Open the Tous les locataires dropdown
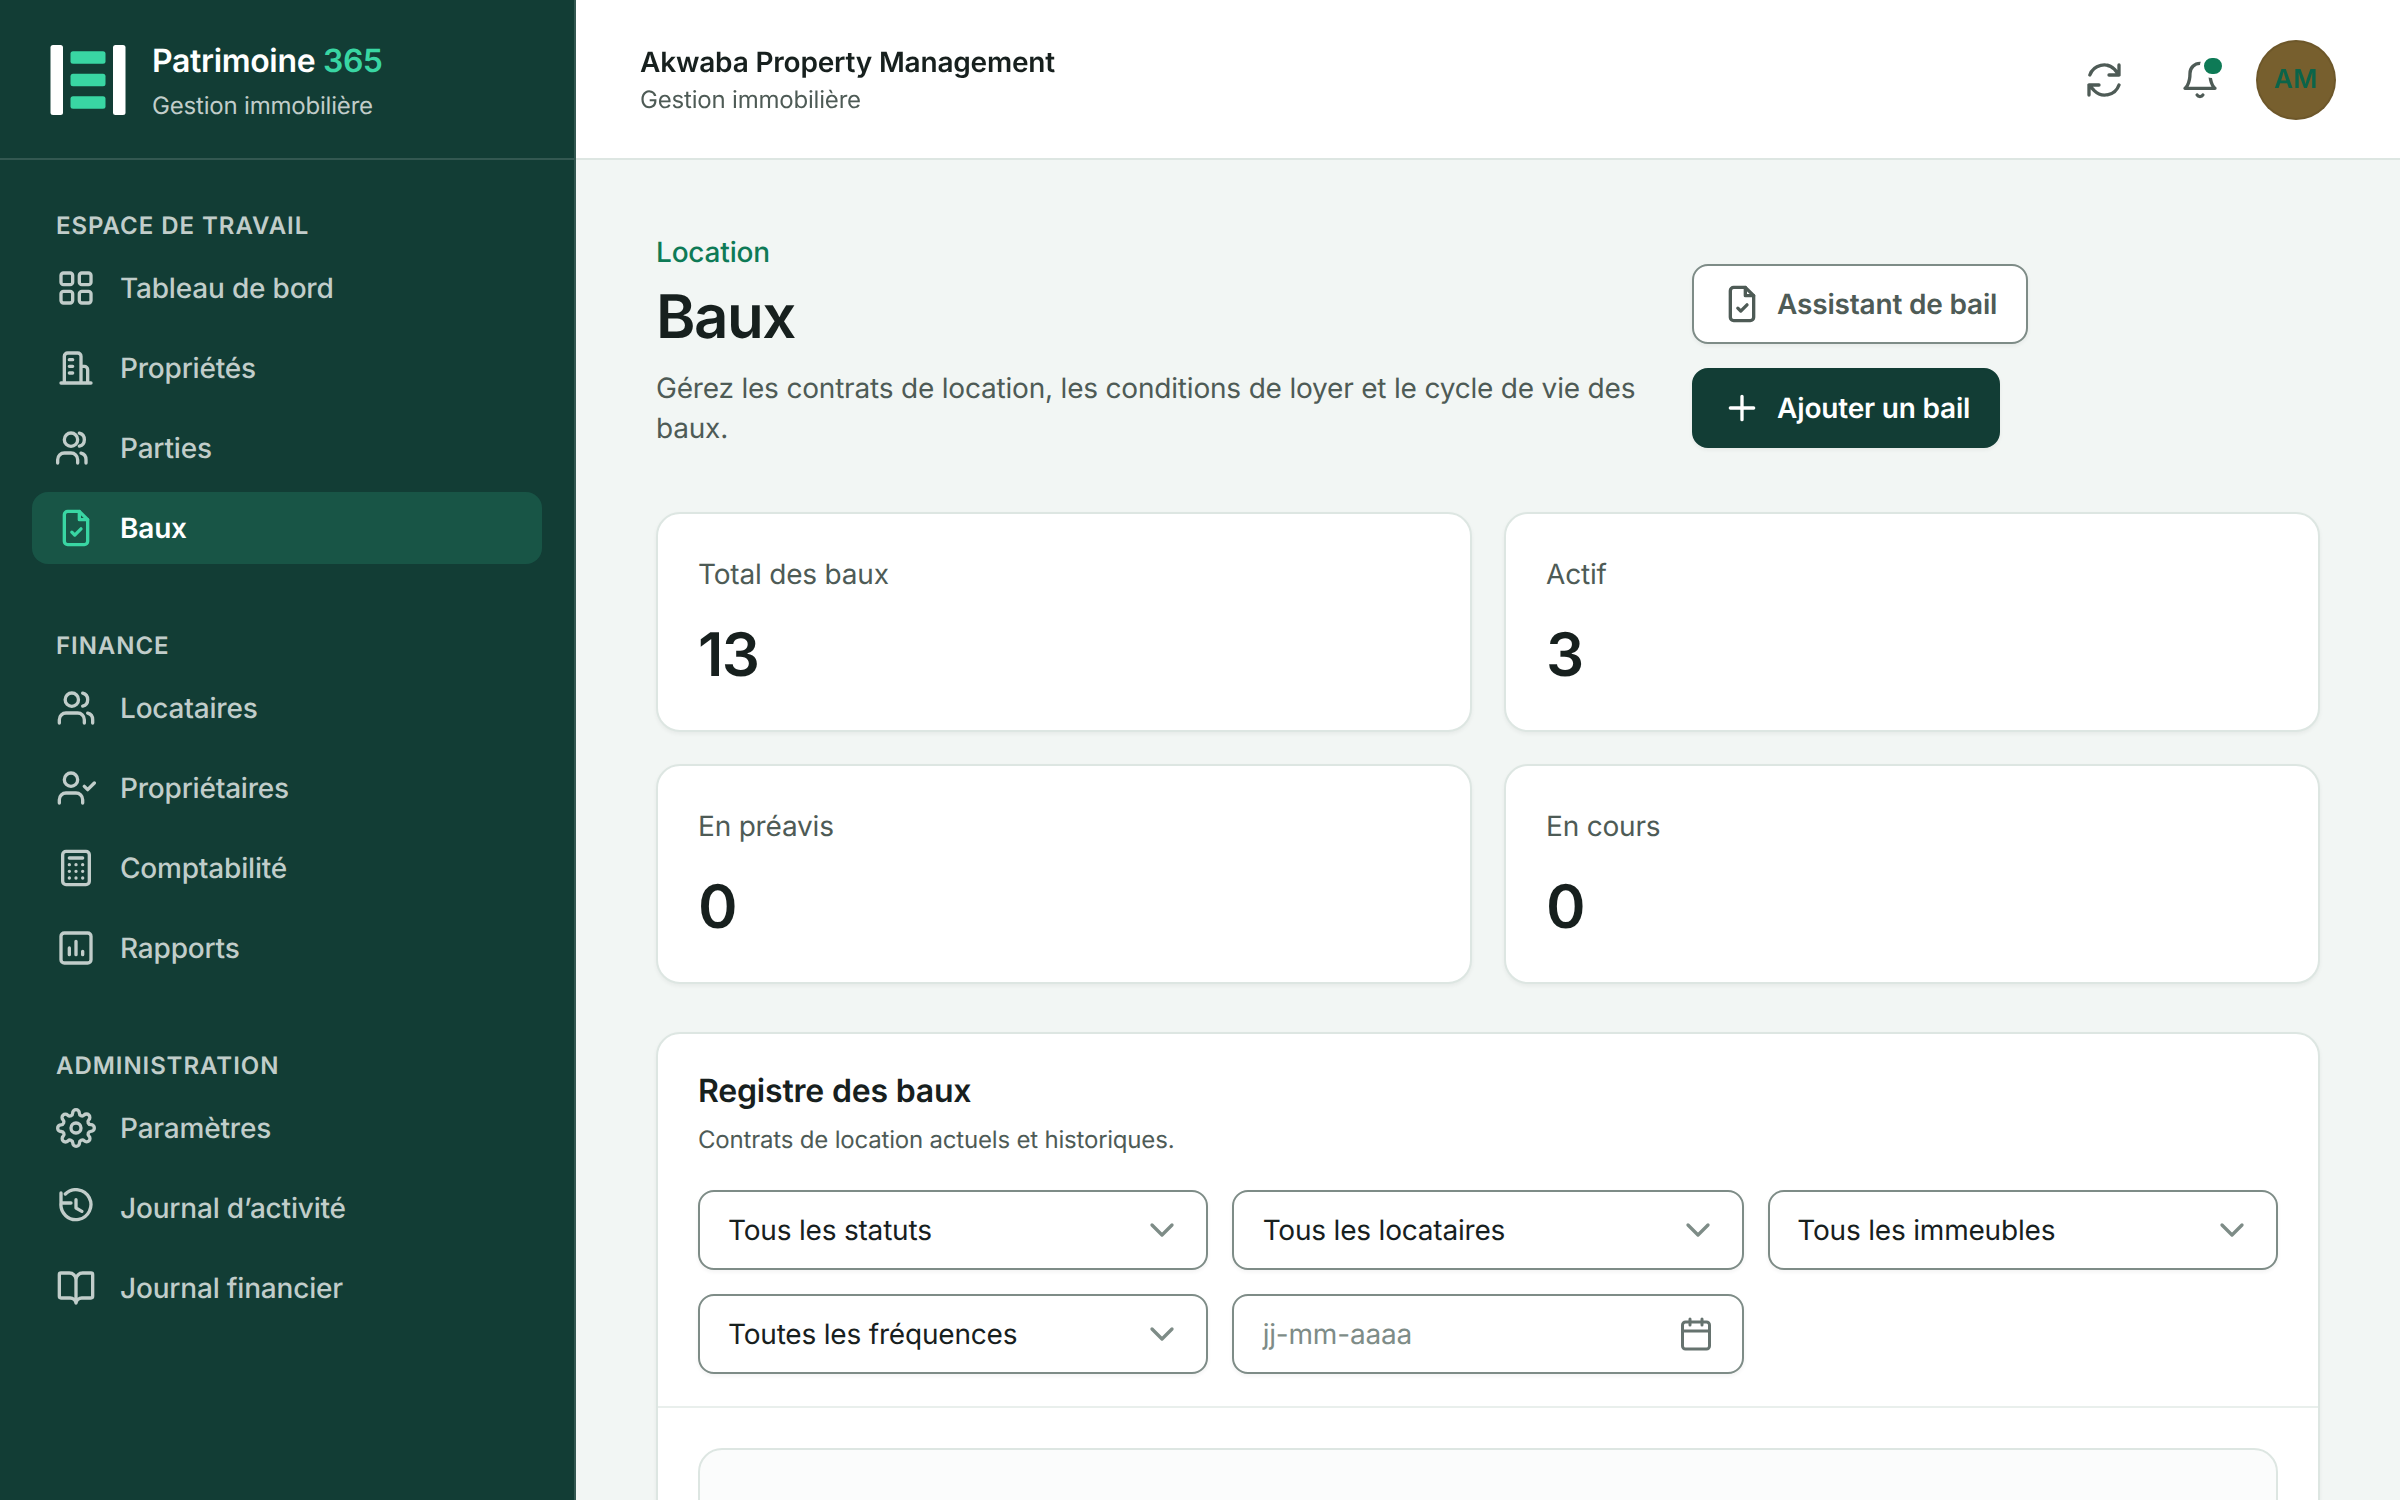Screen dimensions: 2400x1500 [1487, 1230]
